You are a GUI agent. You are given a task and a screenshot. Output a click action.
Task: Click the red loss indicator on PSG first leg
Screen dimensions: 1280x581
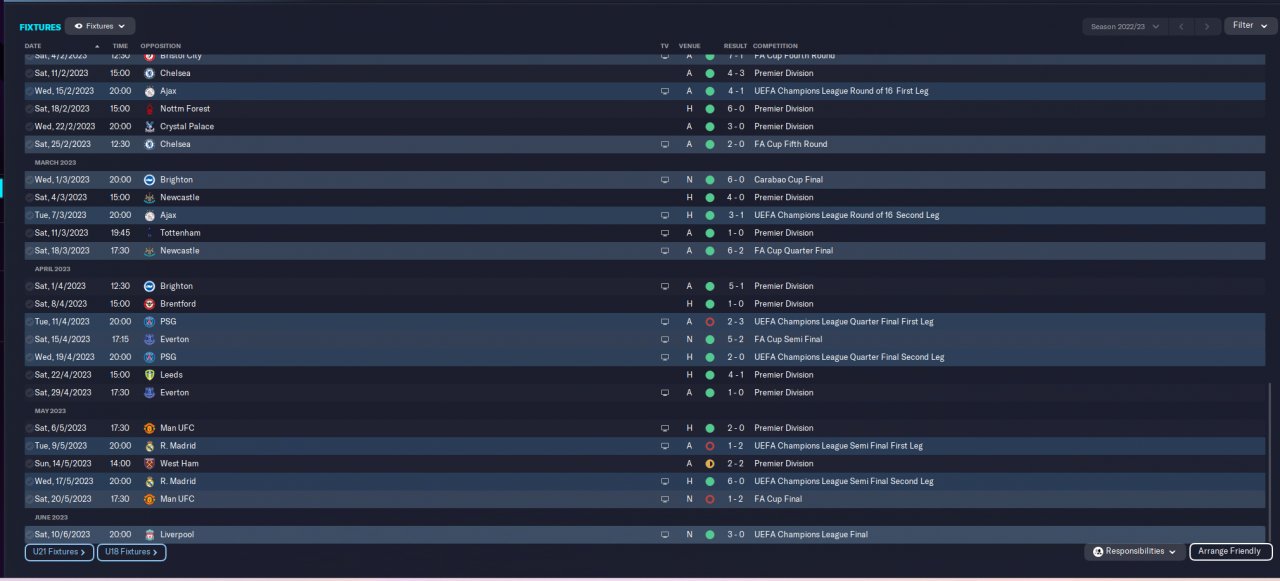coord(710,322)
